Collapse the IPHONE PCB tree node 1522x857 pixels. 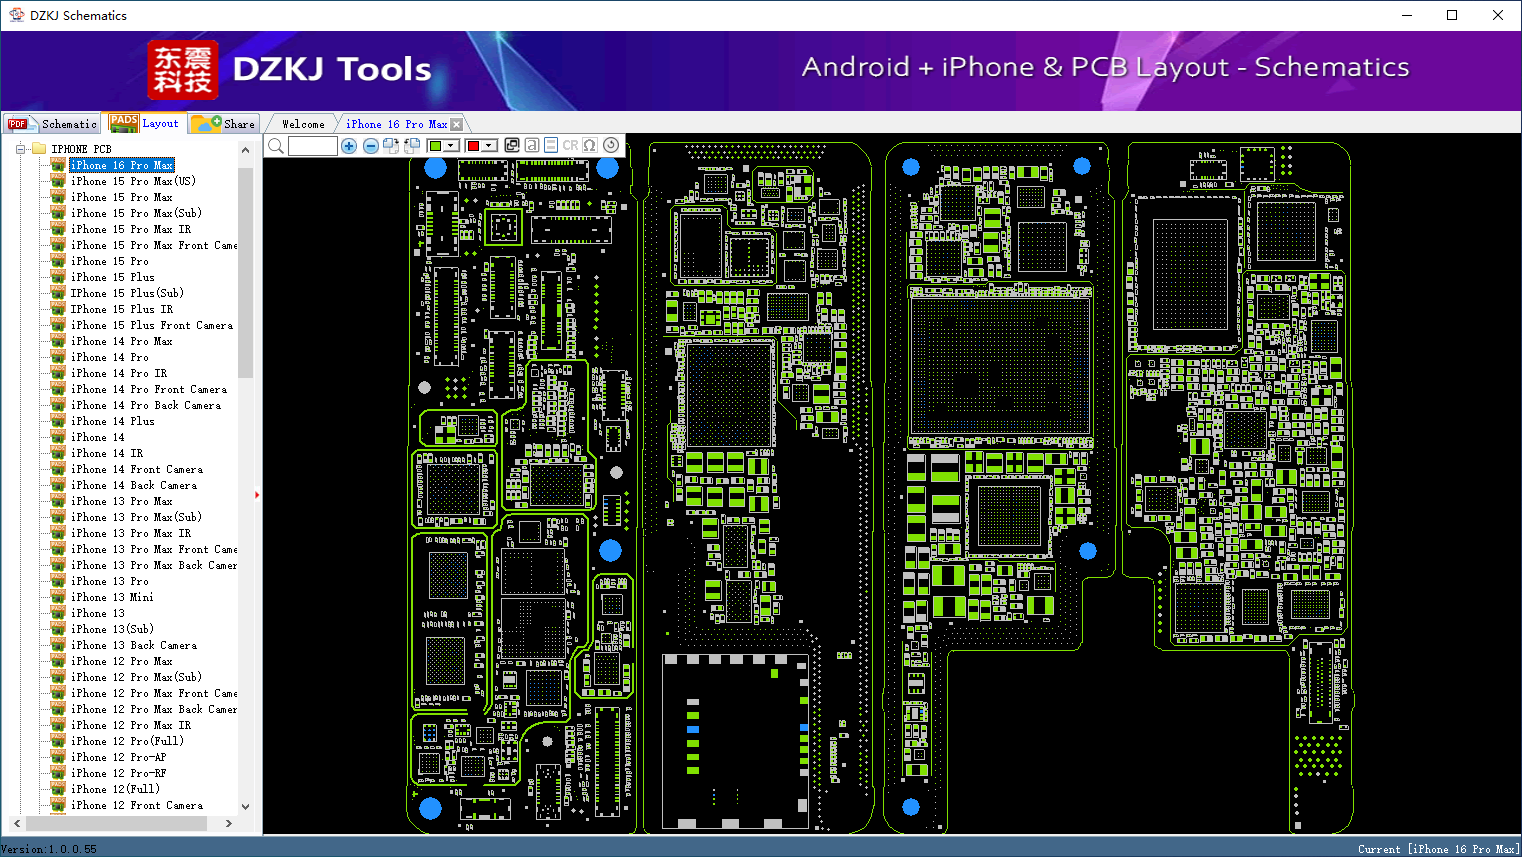20,149
